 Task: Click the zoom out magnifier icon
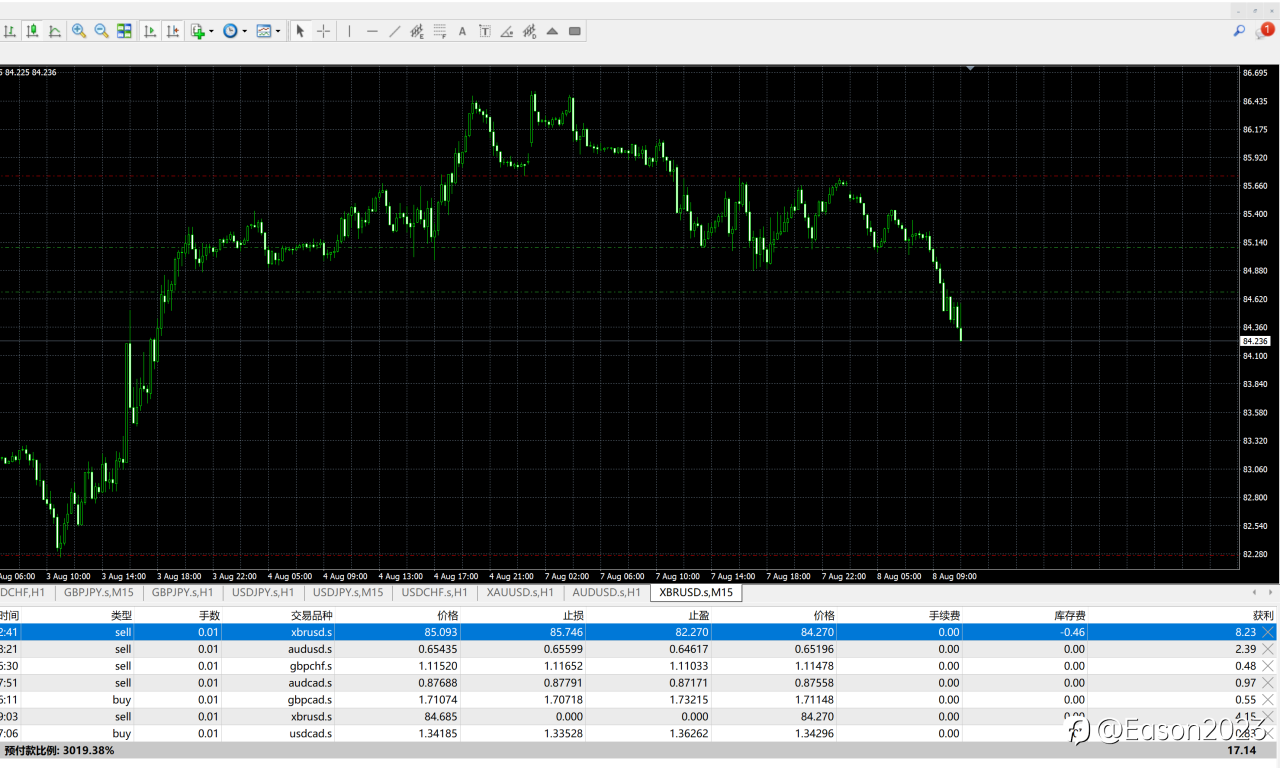tap(101, 31)
